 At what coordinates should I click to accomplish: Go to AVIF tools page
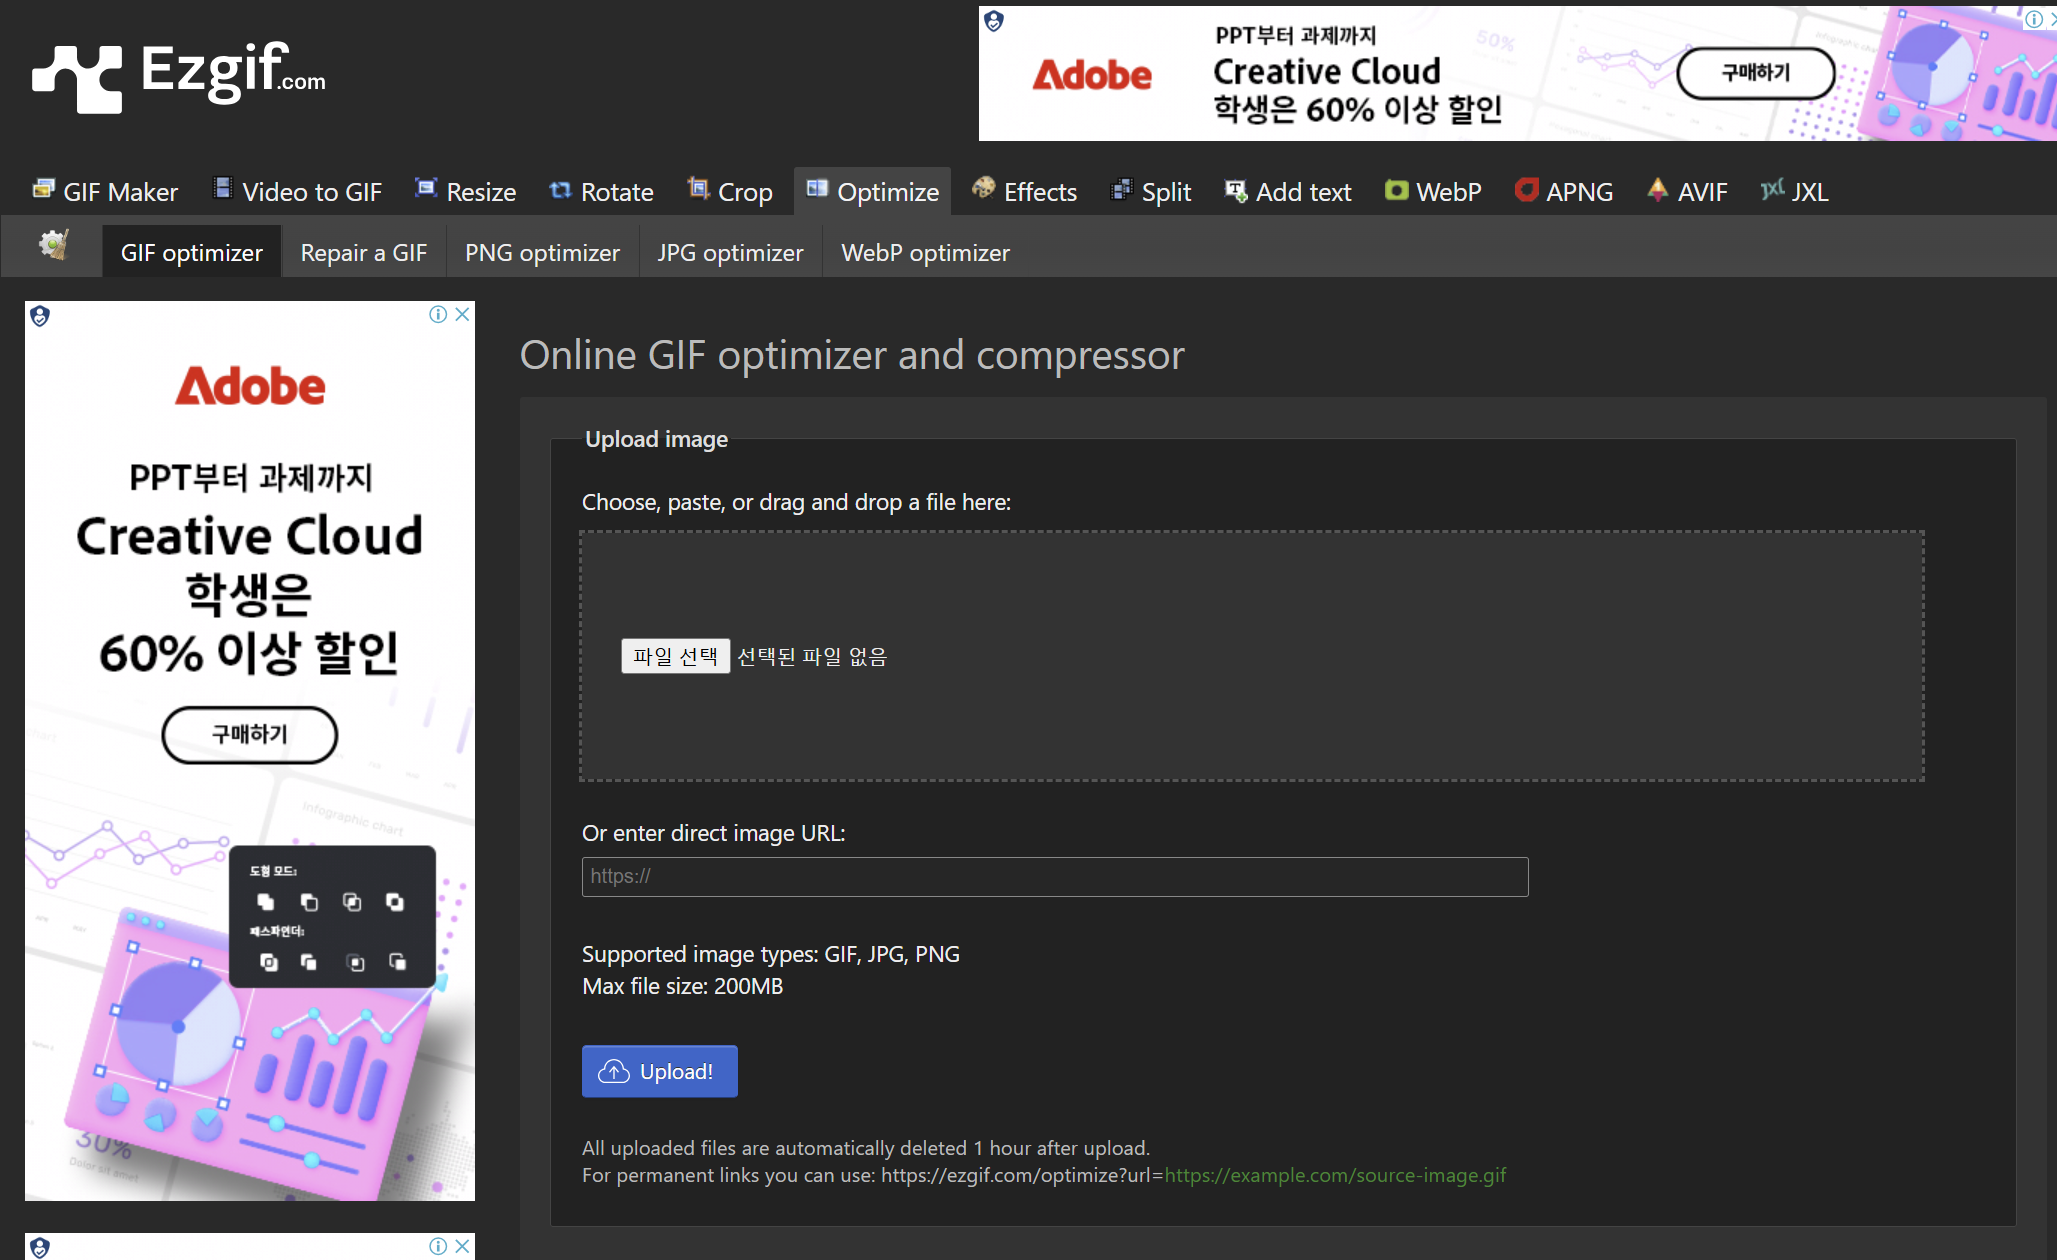point(1688,191)
